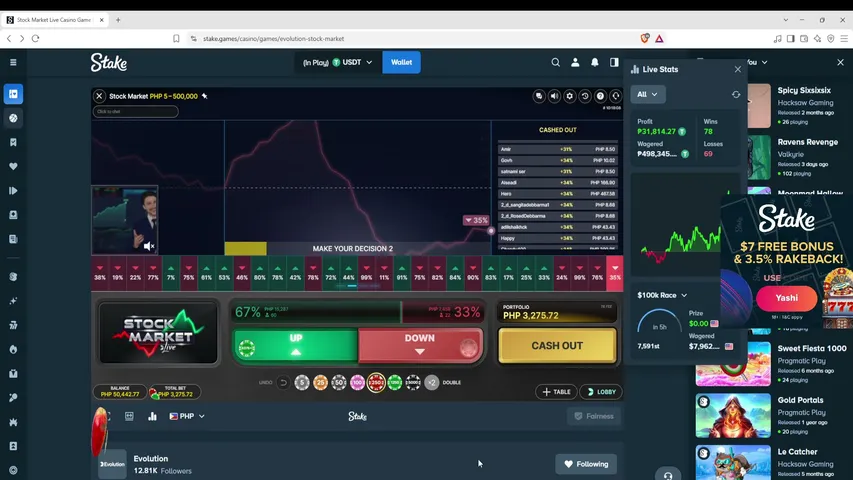Screen dimensions: 853x480
Task: Click the CASH OUT button
Action: (x=557, y=346)
